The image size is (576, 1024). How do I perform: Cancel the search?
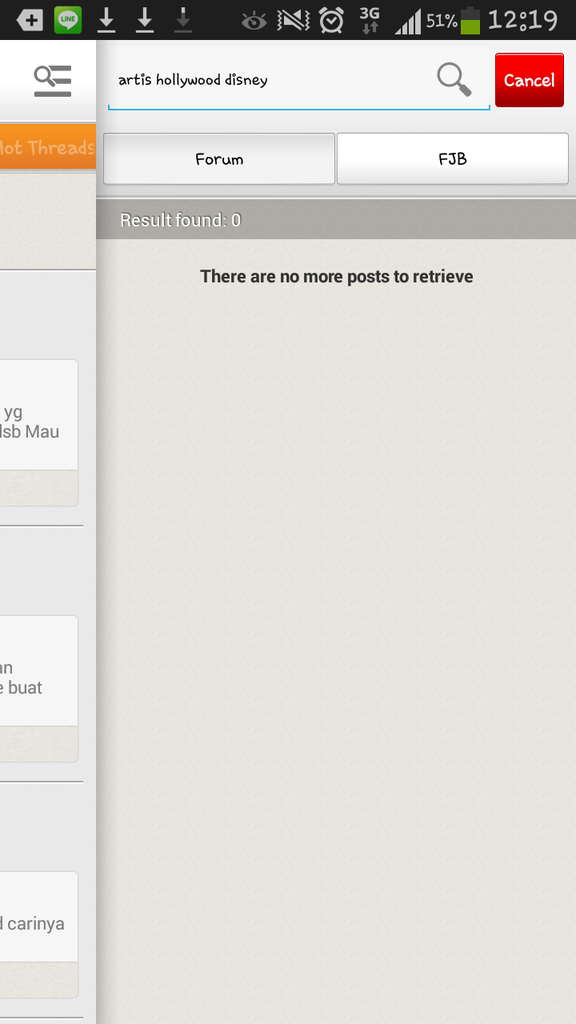pos(529,80)
